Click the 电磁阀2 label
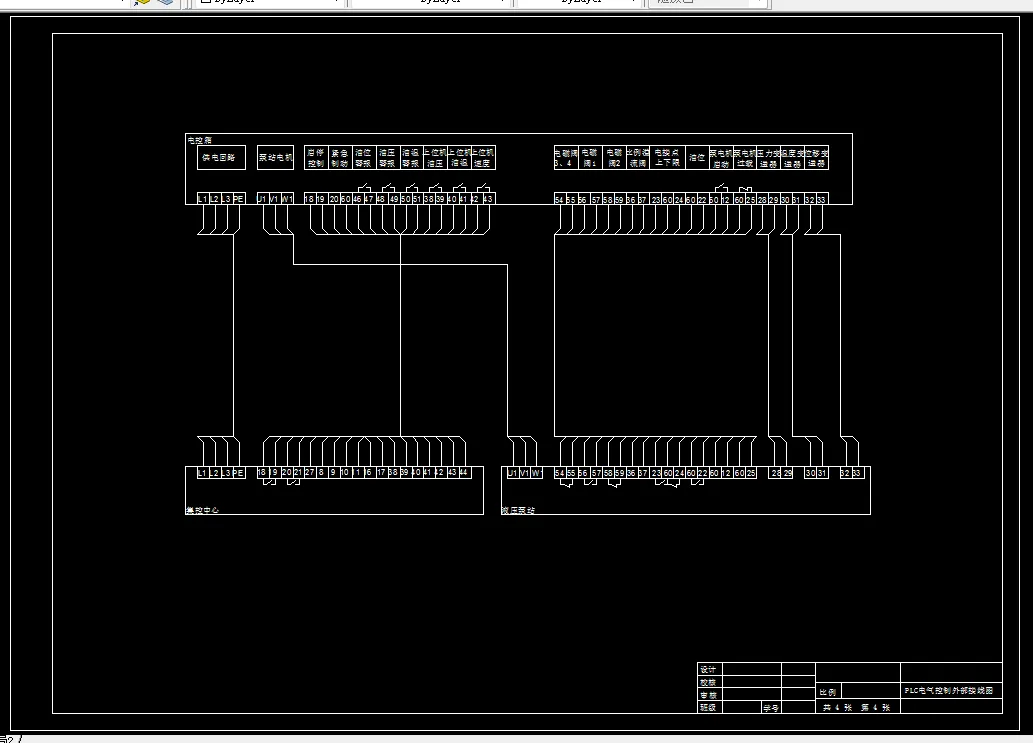The height and width of the screenshot is (743, 1033). [x=614, y=157]
